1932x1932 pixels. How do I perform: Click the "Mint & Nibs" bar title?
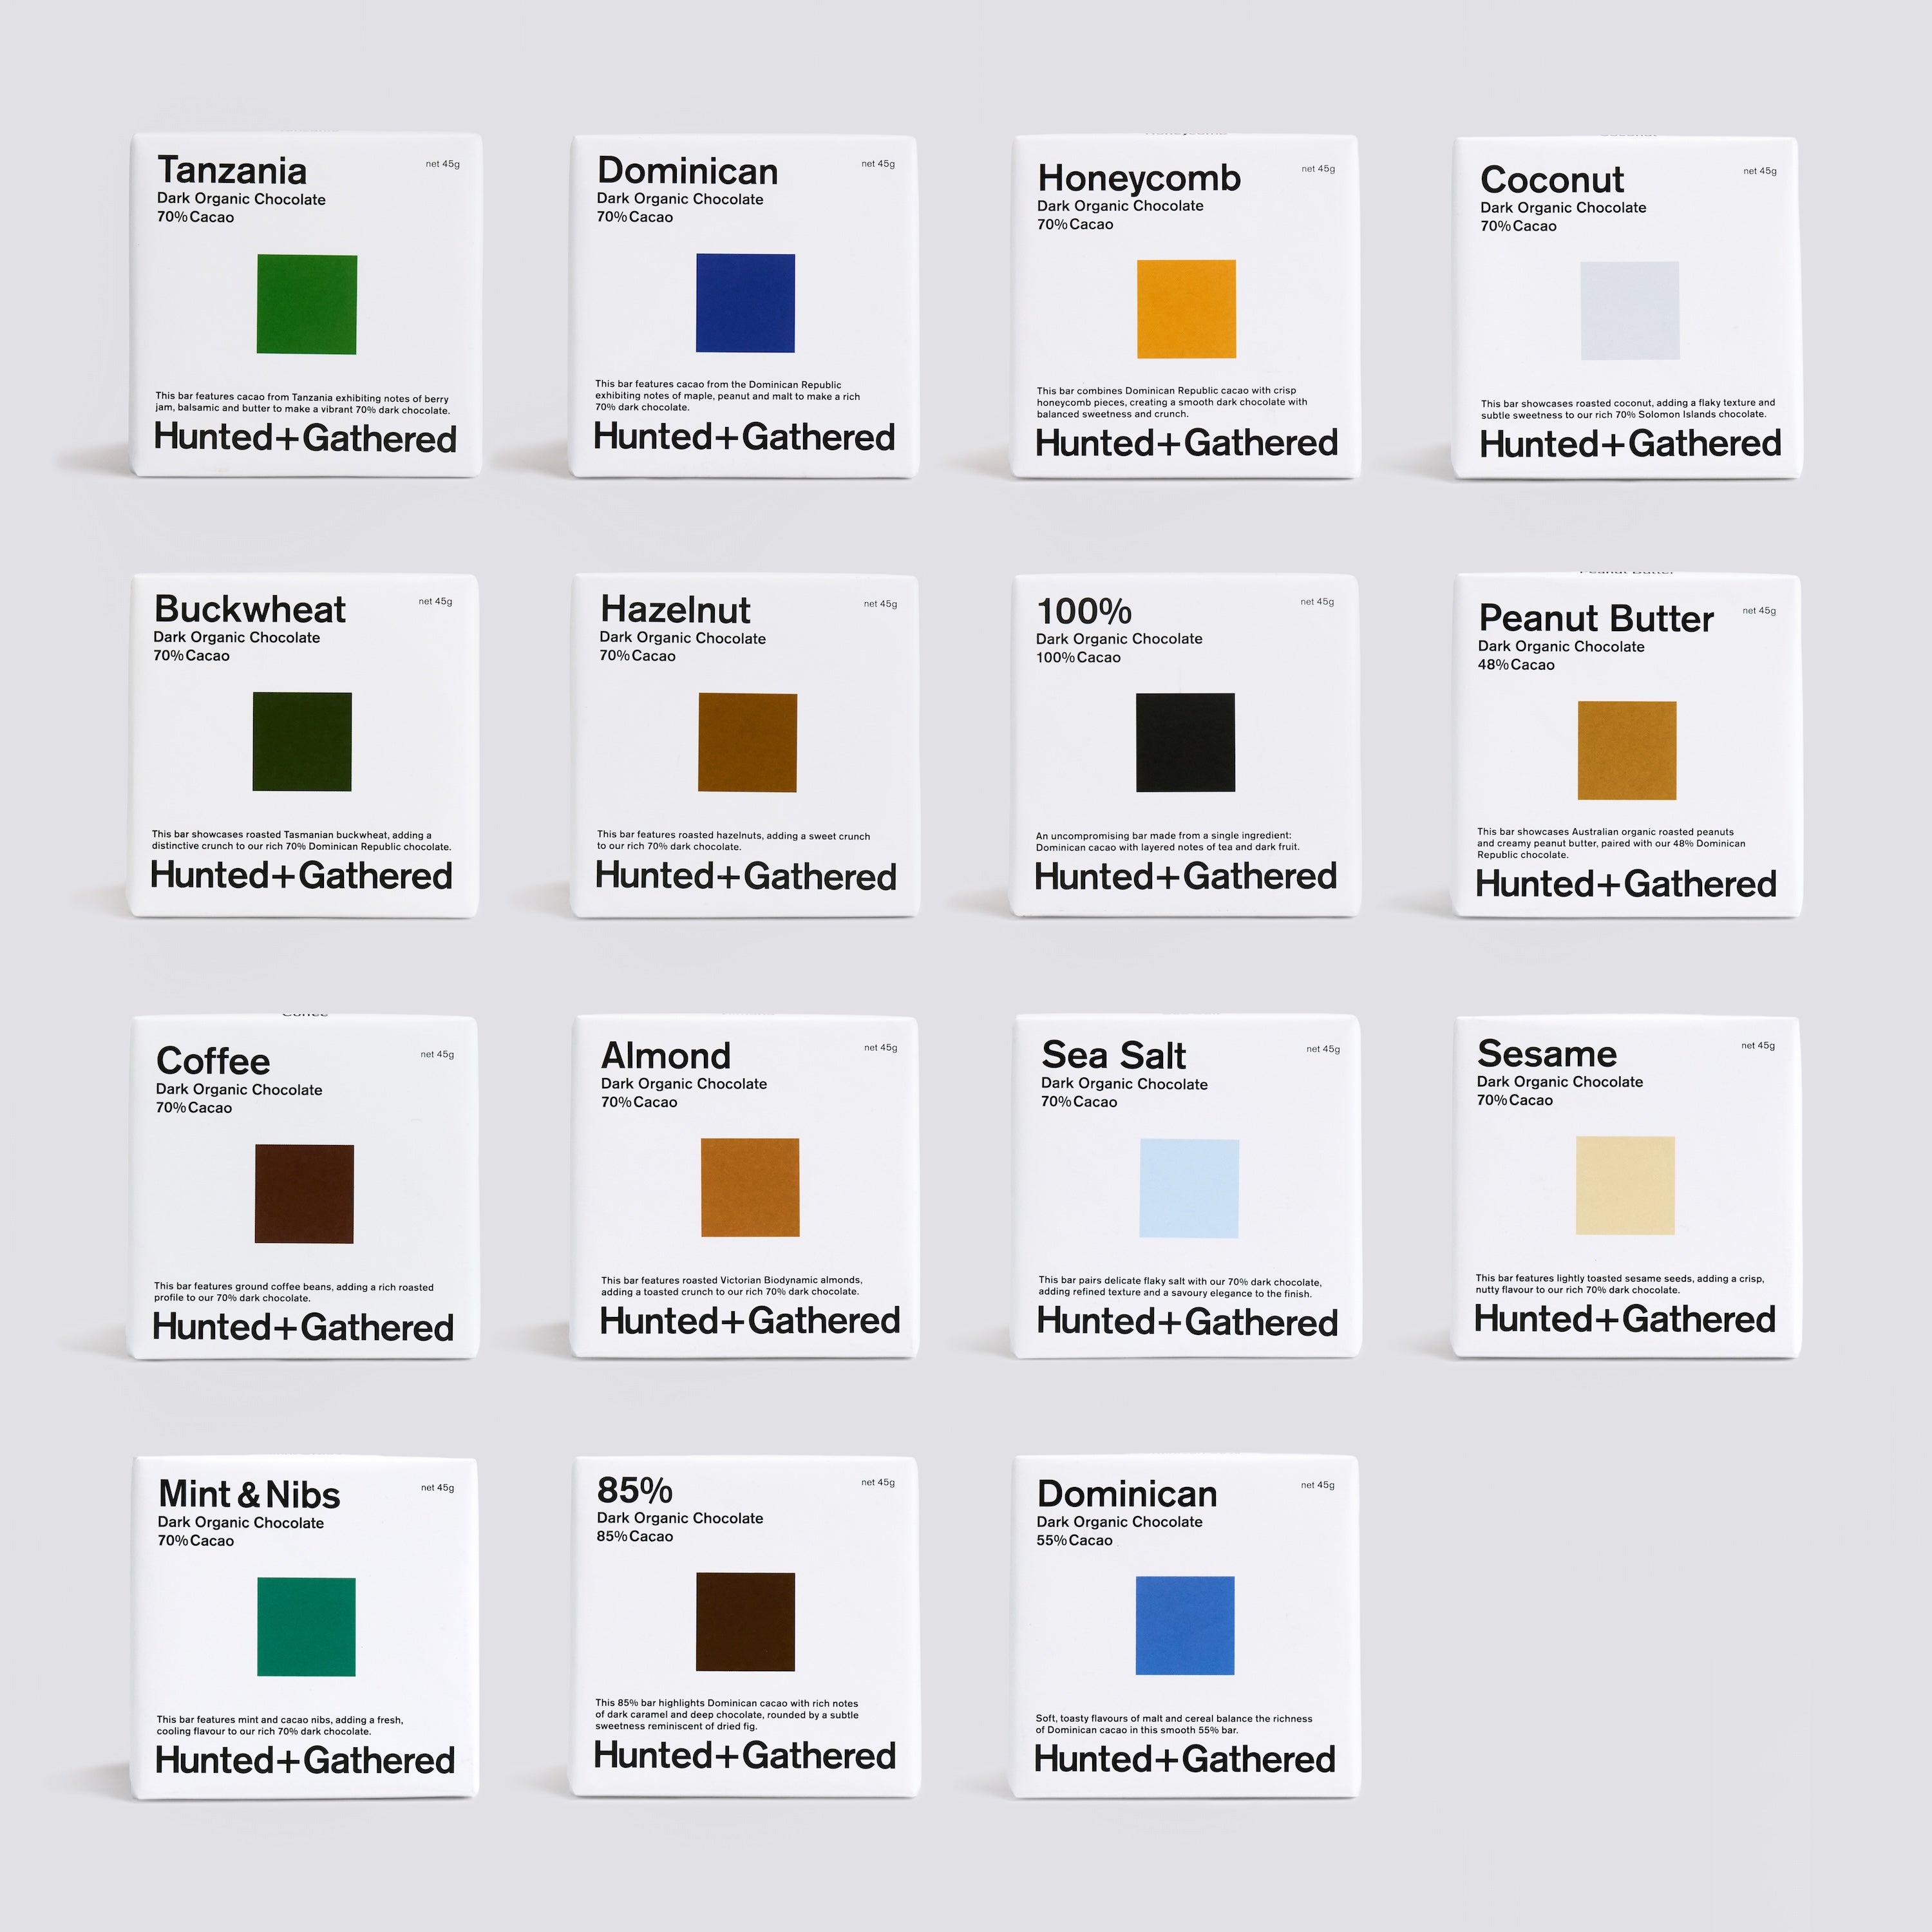point(249,1495)
